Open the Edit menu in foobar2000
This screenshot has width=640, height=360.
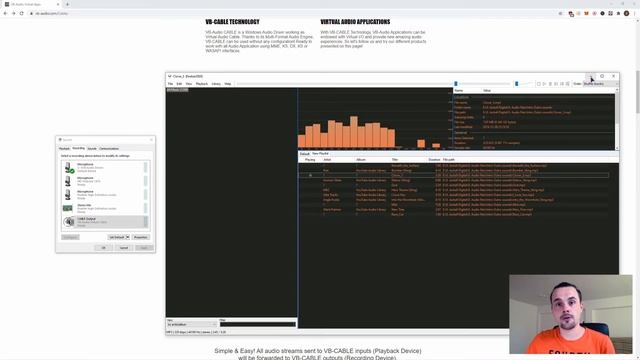point(179,84)
